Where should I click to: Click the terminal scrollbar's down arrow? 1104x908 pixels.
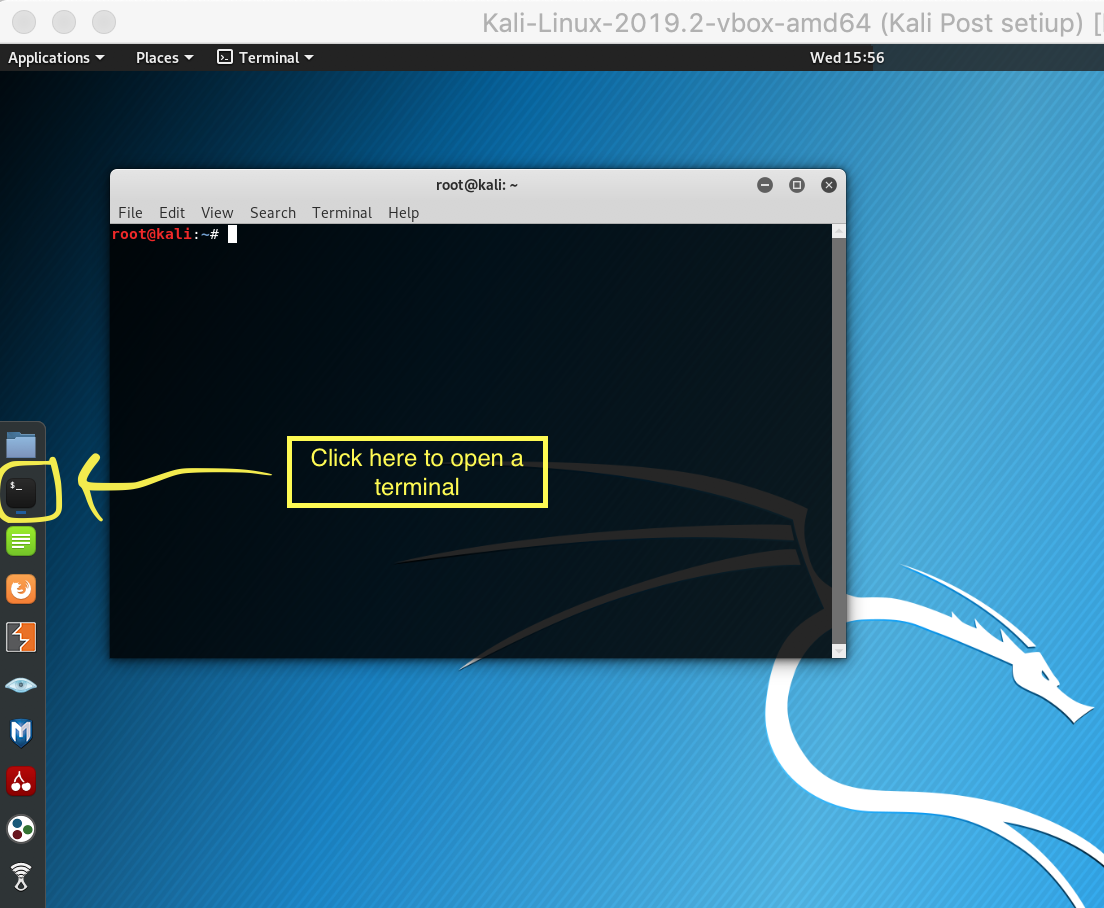(839, 651)
